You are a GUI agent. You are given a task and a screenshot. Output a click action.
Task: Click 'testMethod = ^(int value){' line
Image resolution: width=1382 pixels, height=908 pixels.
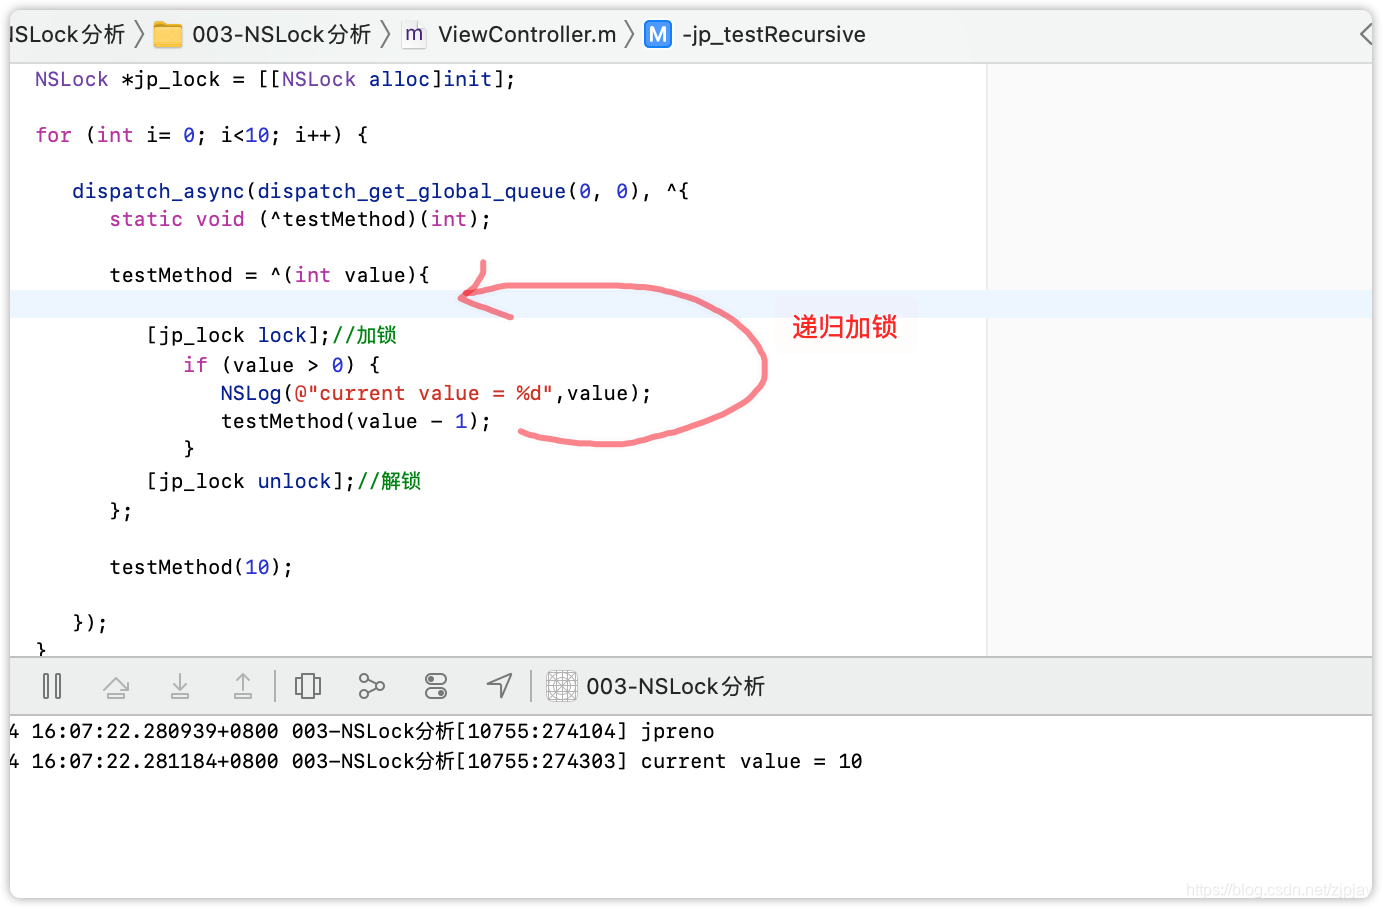[270, 275]
